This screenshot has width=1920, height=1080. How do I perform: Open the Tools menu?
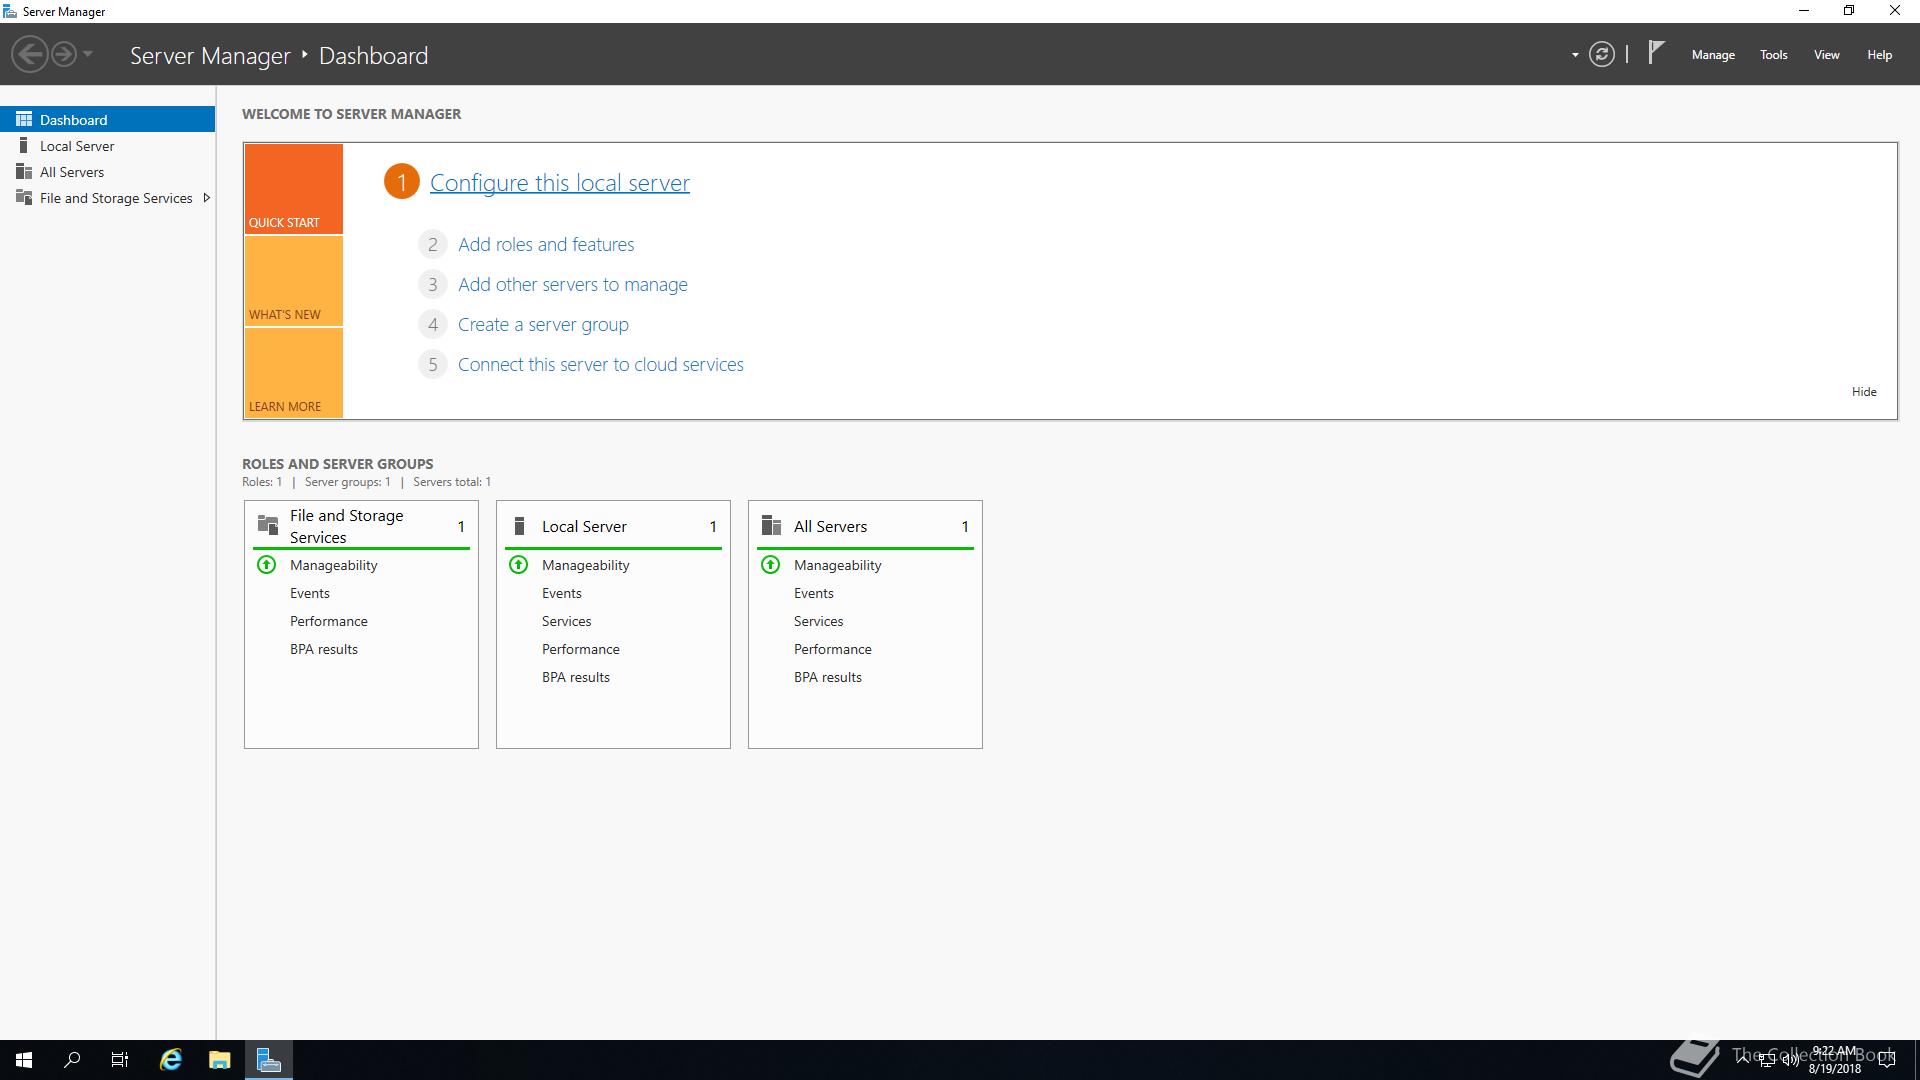click(x=1773, y=55)
